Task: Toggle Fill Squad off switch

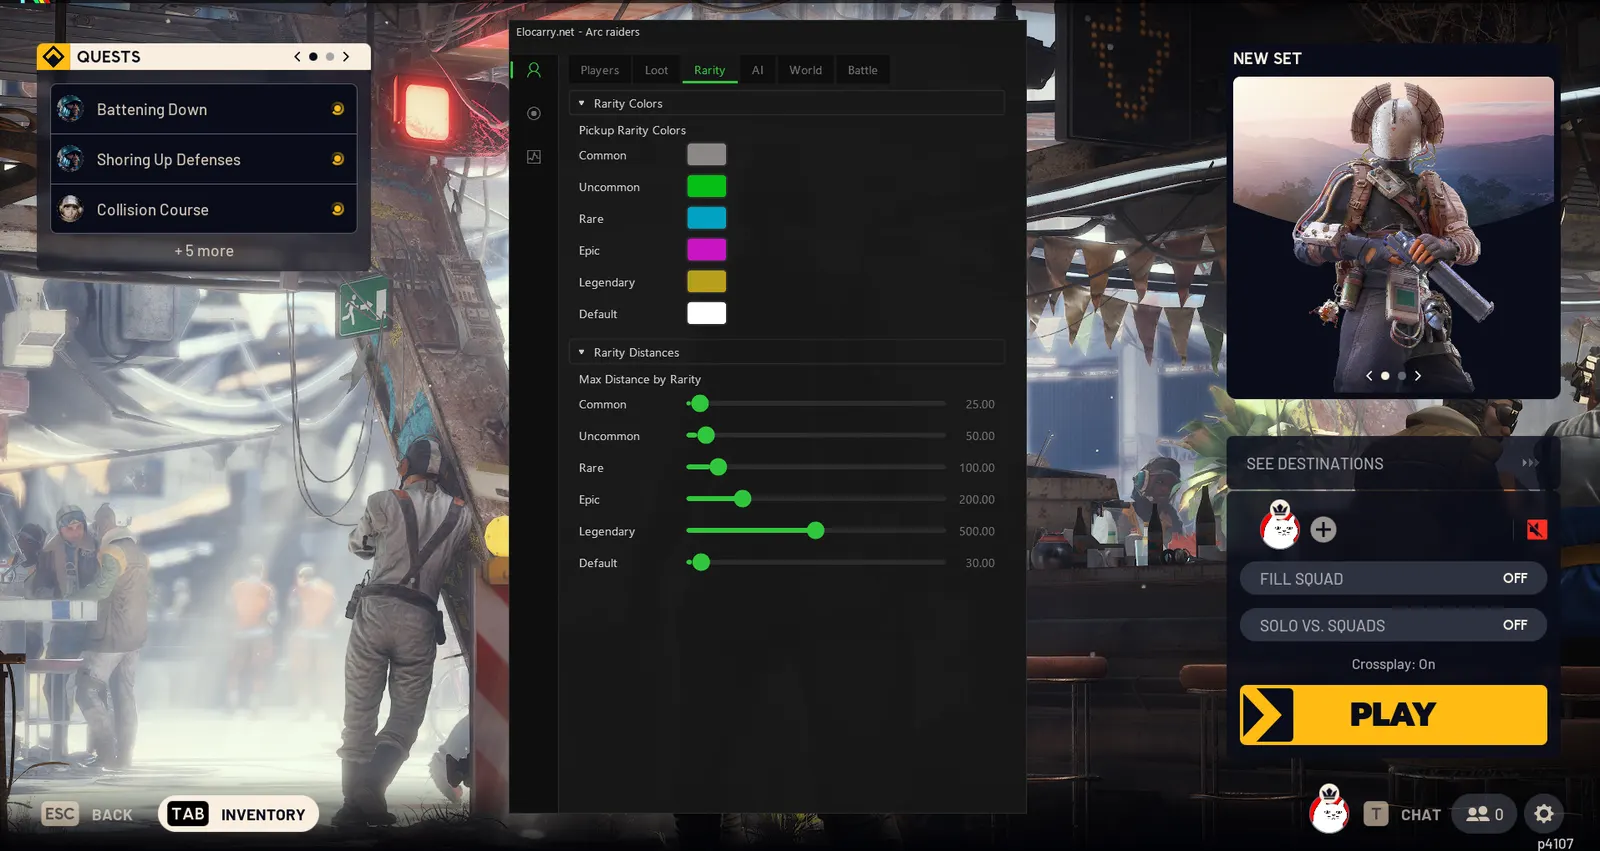Action: 1394,578
